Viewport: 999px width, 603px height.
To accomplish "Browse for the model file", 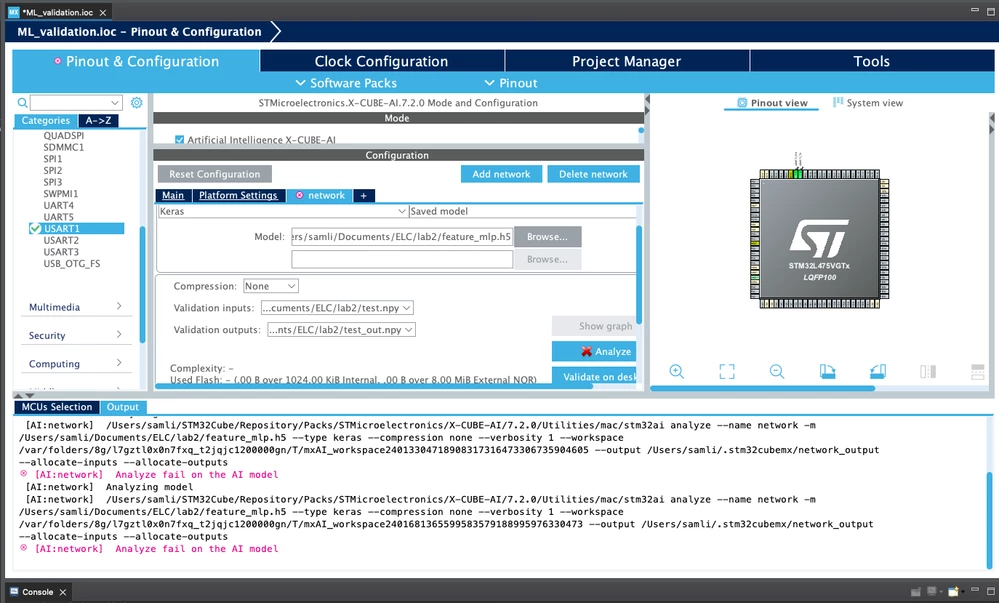I will click(x=547, y=236).
